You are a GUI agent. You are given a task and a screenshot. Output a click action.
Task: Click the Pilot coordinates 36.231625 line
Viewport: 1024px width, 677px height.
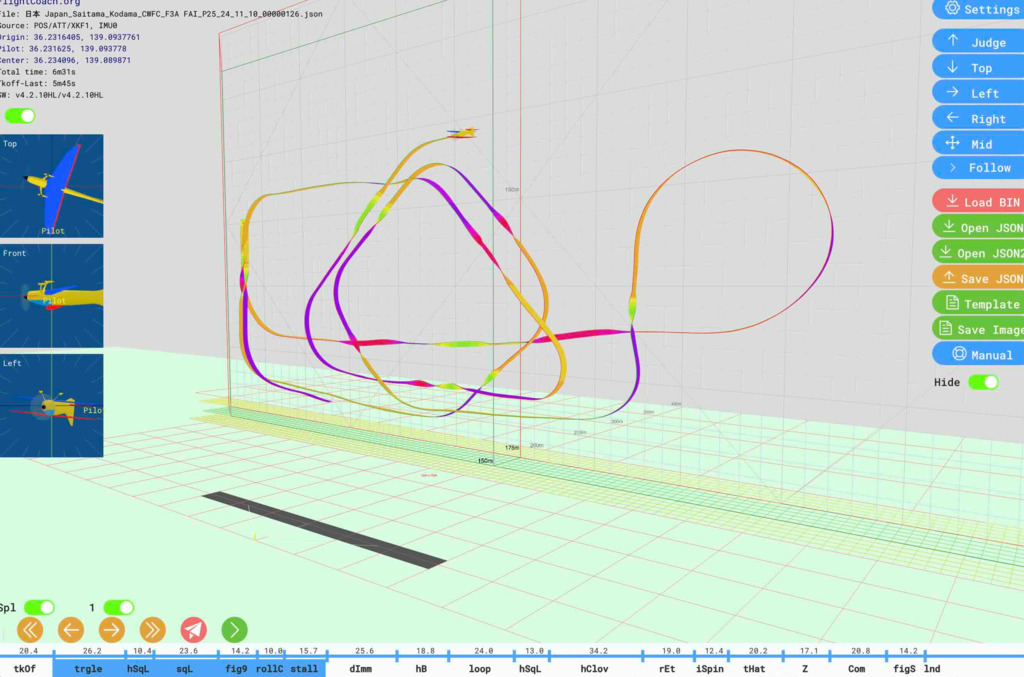(x=63, y=48)
